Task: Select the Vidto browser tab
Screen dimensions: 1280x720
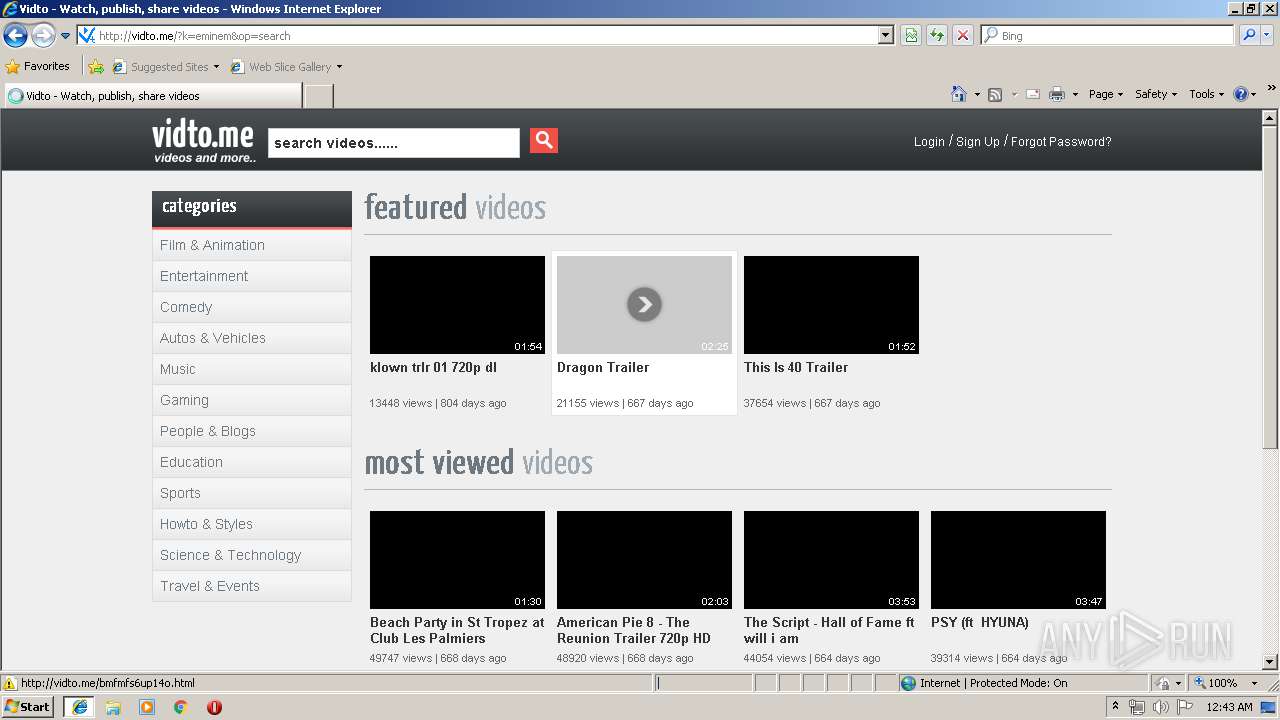Action: 153,96
